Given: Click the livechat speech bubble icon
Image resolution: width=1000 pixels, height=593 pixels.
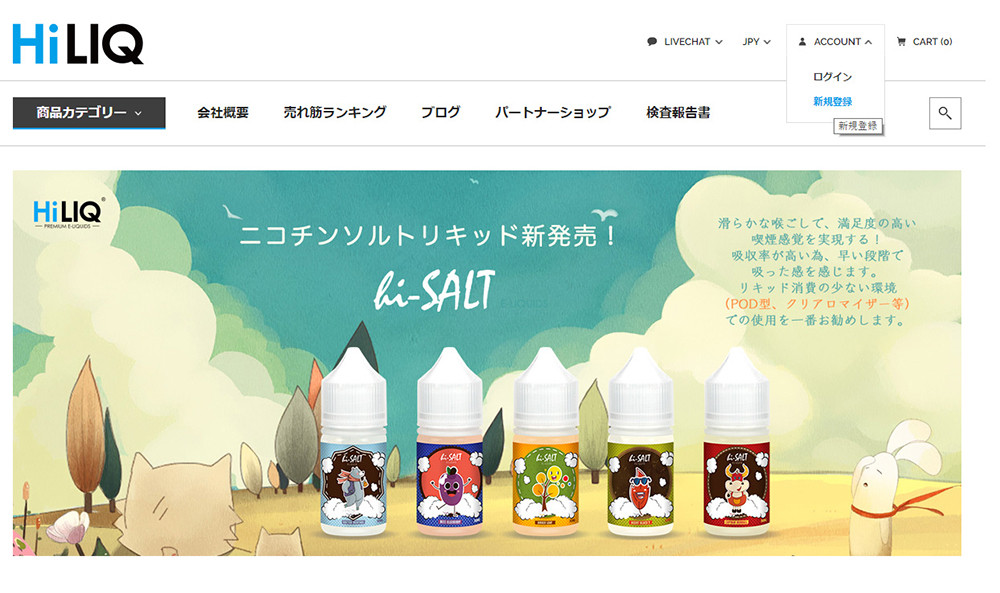Looking at the screenshot, I should [x=652, y=41].
